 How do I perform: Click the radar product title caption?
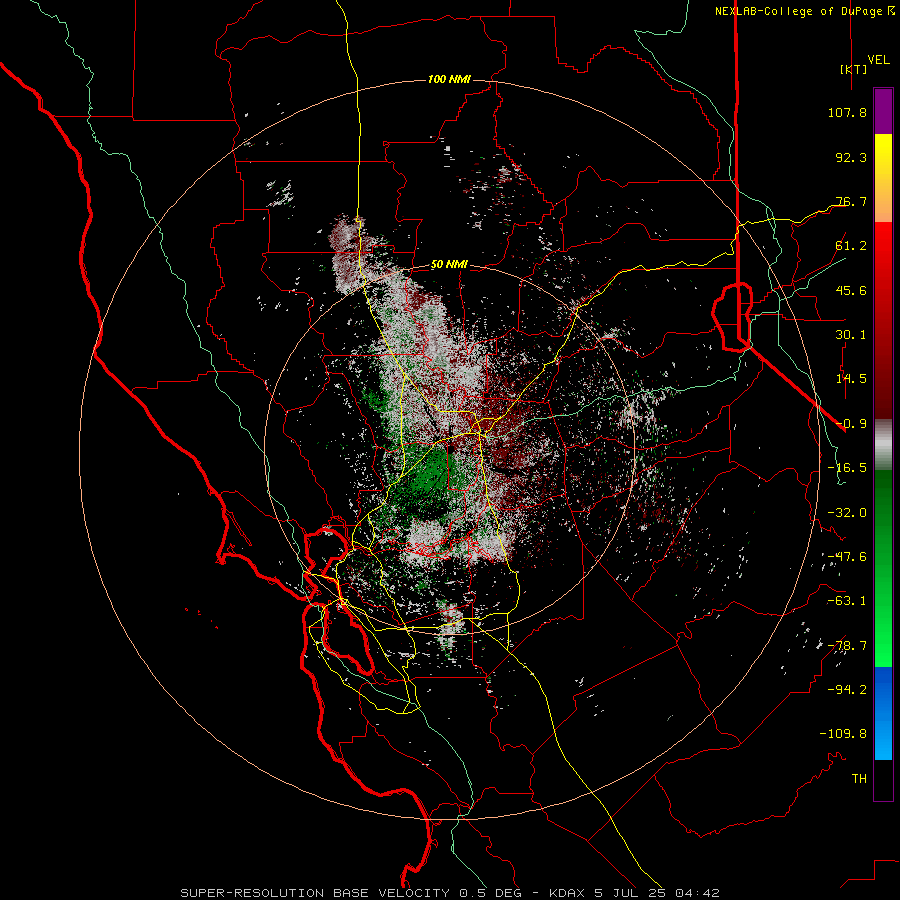(x=450, y=893)
